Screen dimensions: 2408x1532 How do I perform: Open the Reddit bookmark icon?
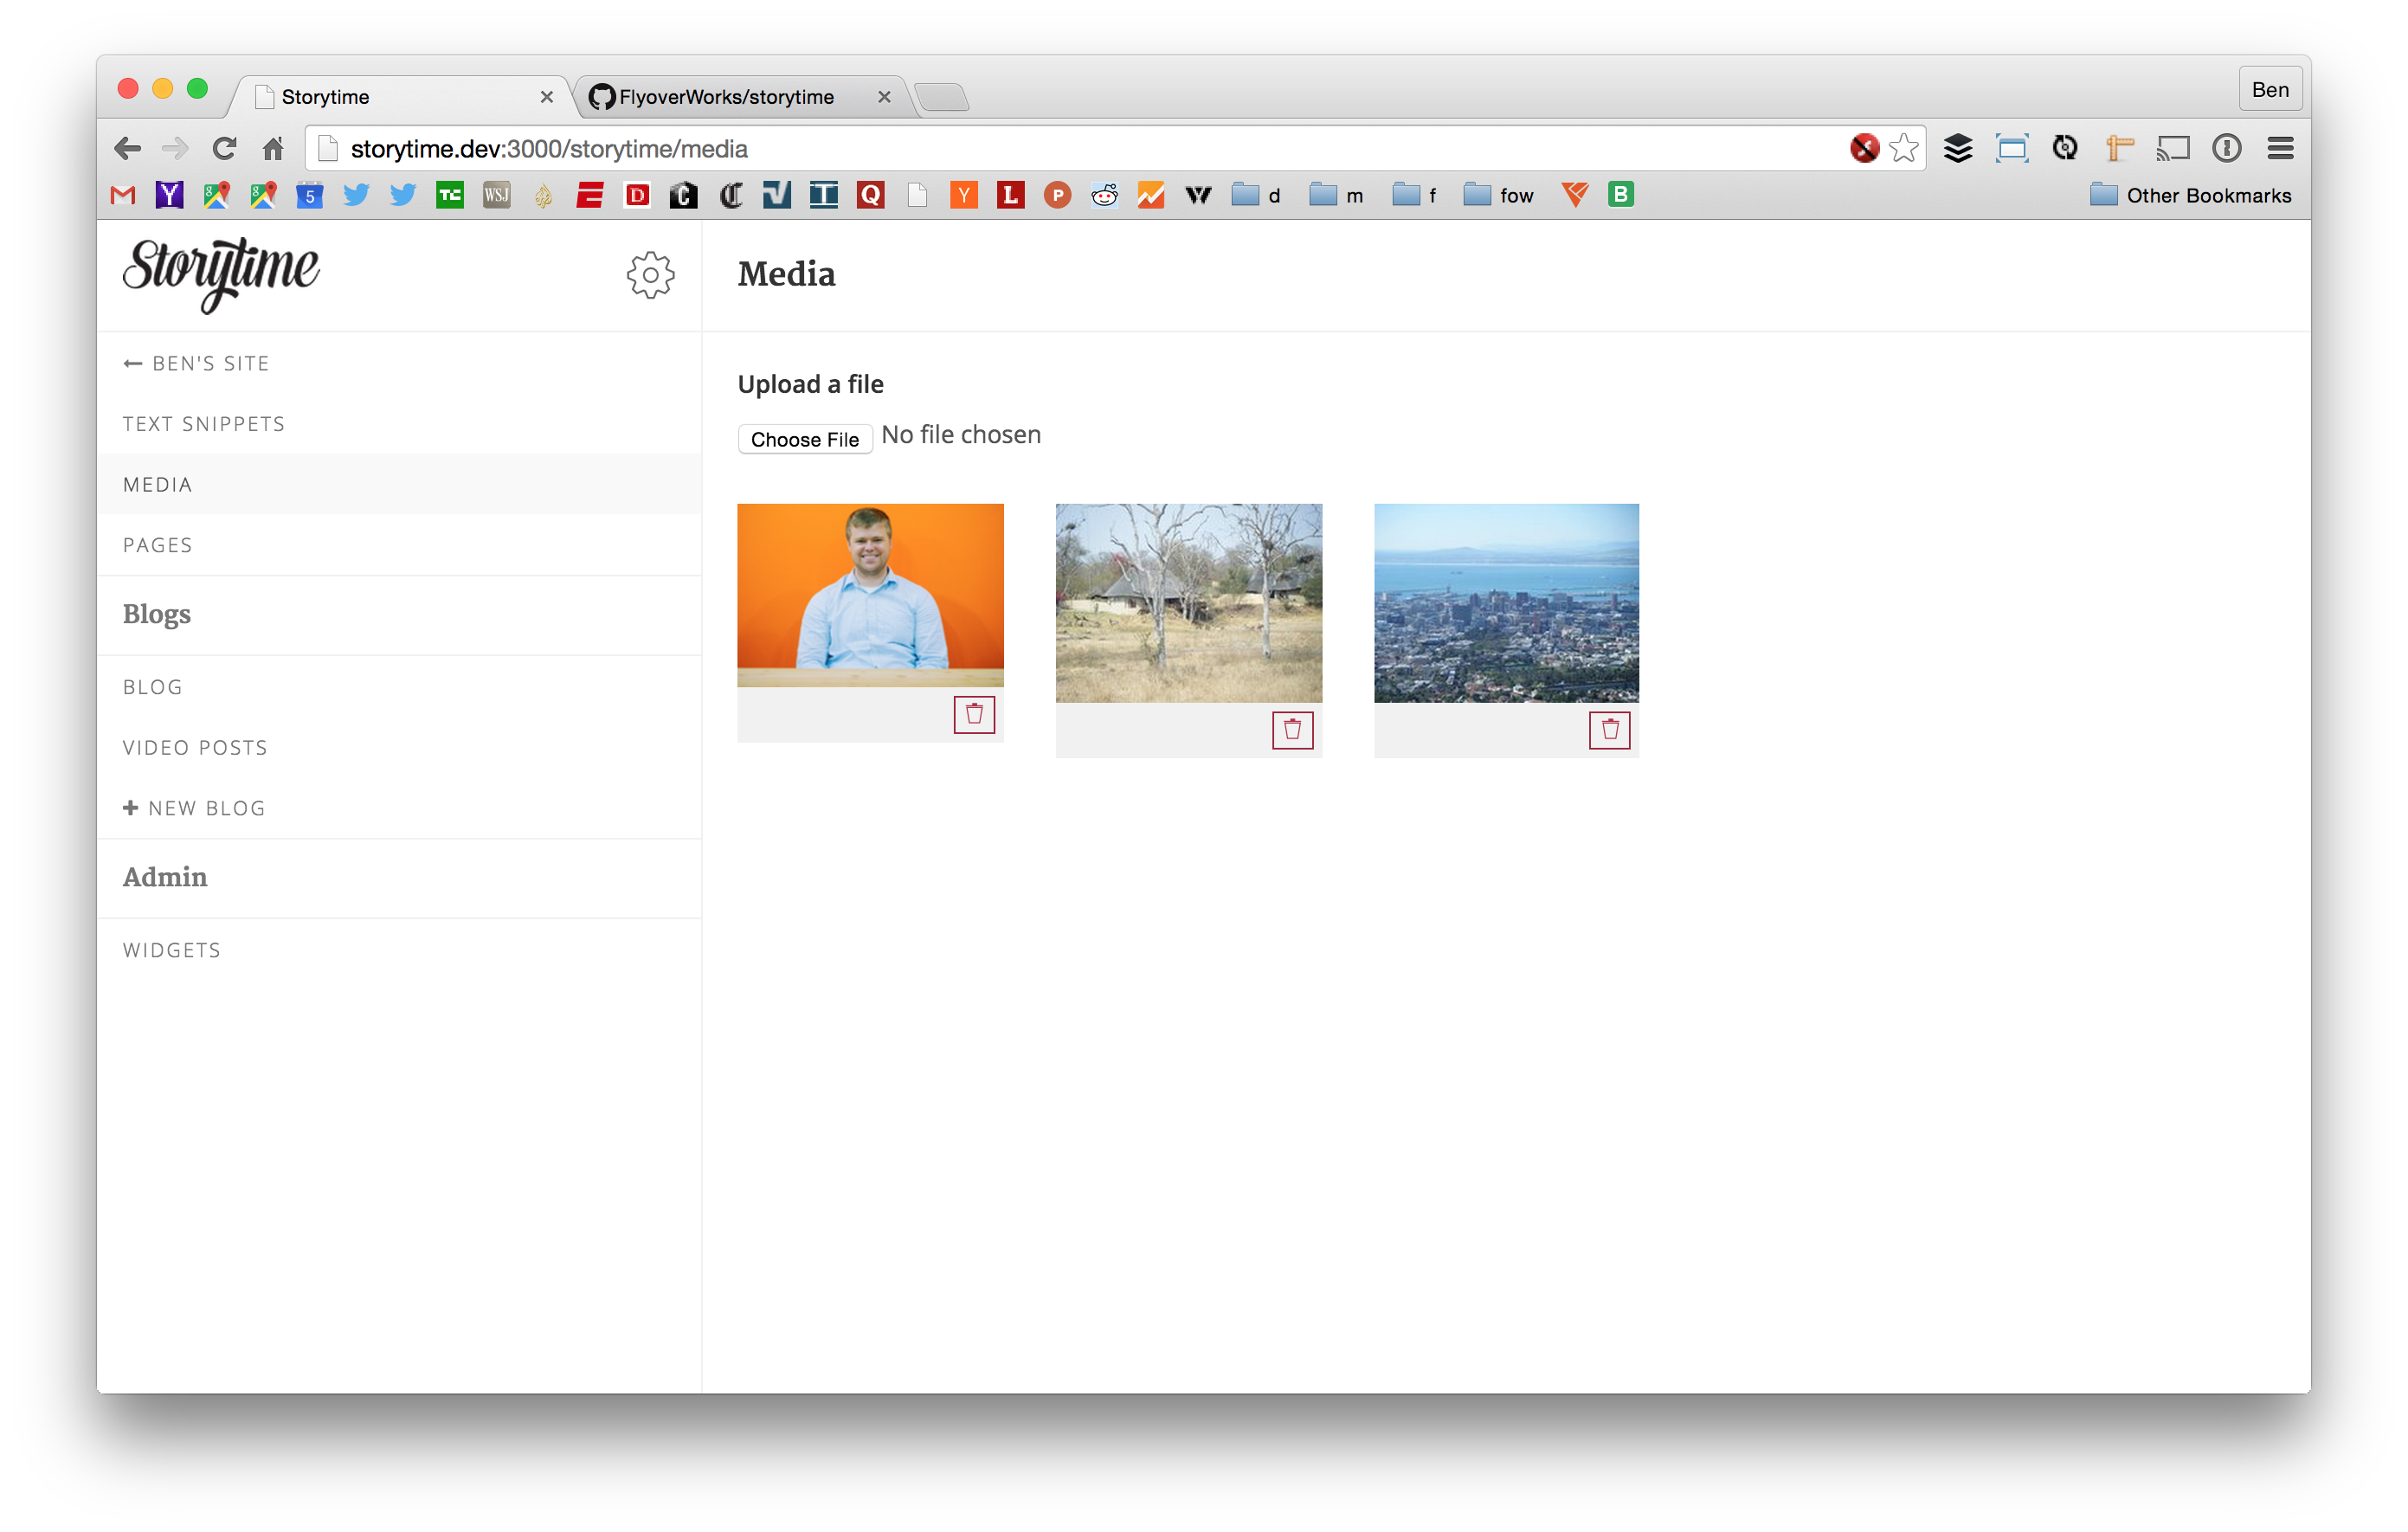coord(1104,195)
